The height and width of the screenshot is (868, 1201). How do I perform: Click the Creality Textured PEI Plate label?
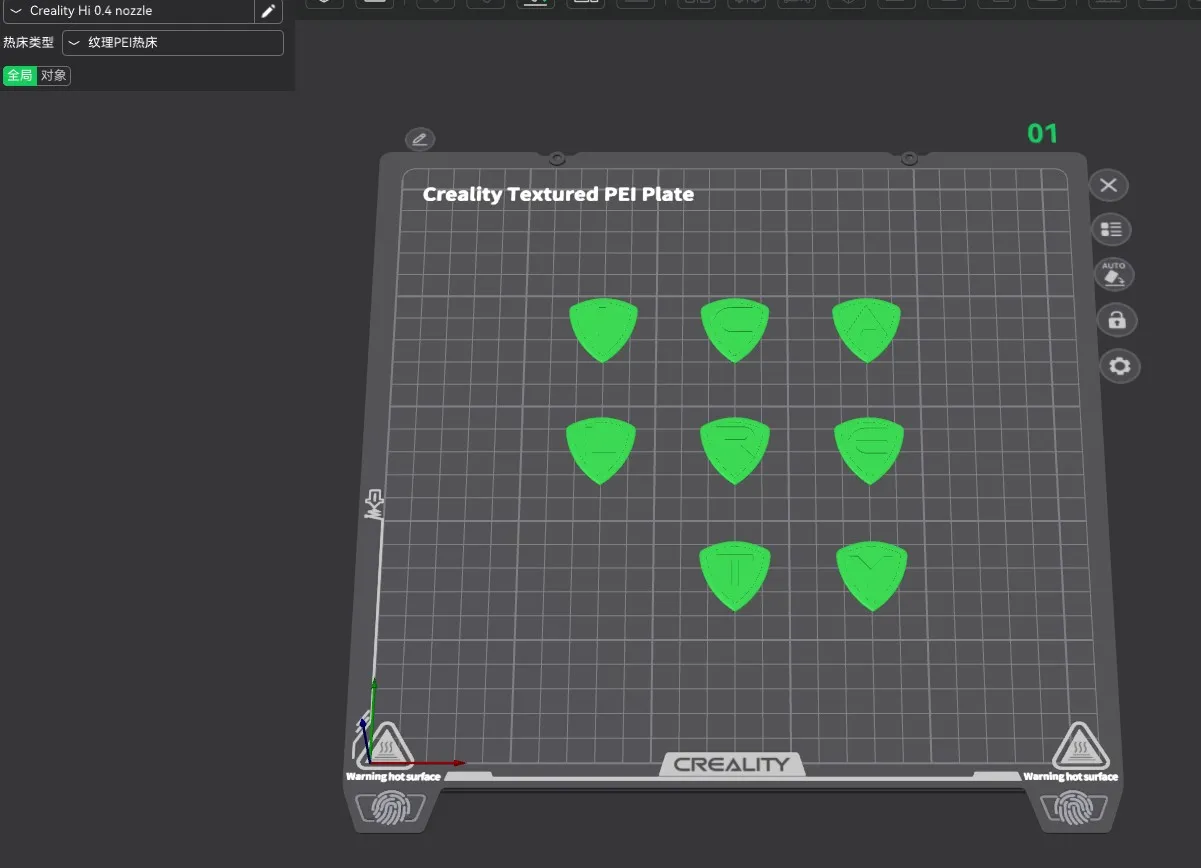pos(558,194)
